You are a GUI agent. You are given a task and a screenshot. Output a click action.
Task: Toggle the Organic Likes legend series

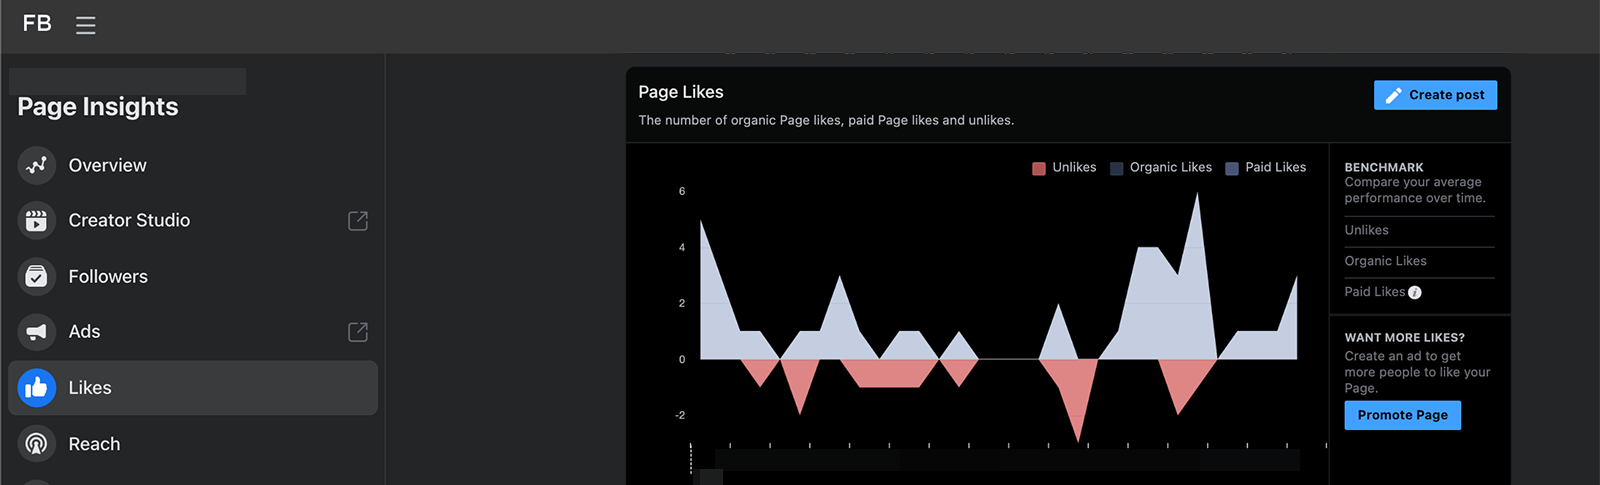tap(1161, 168)
